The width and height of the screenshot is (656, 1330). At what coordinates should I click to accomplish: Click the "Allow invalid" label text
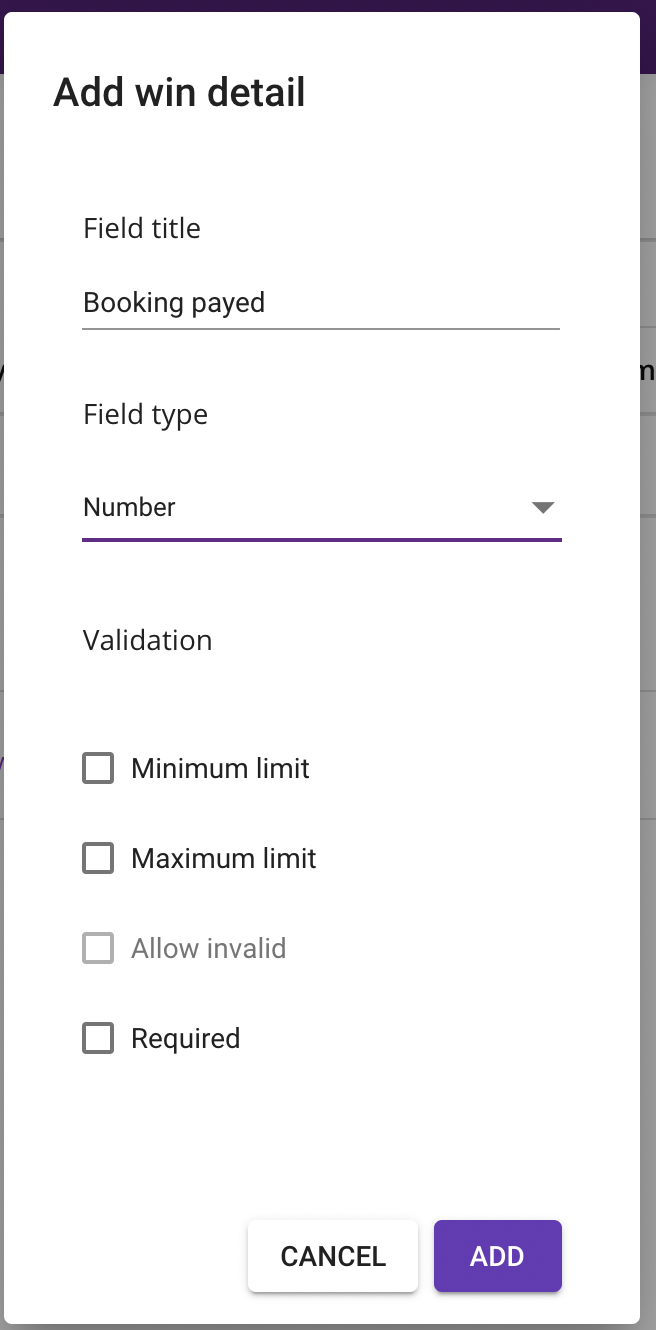[209, 949]
